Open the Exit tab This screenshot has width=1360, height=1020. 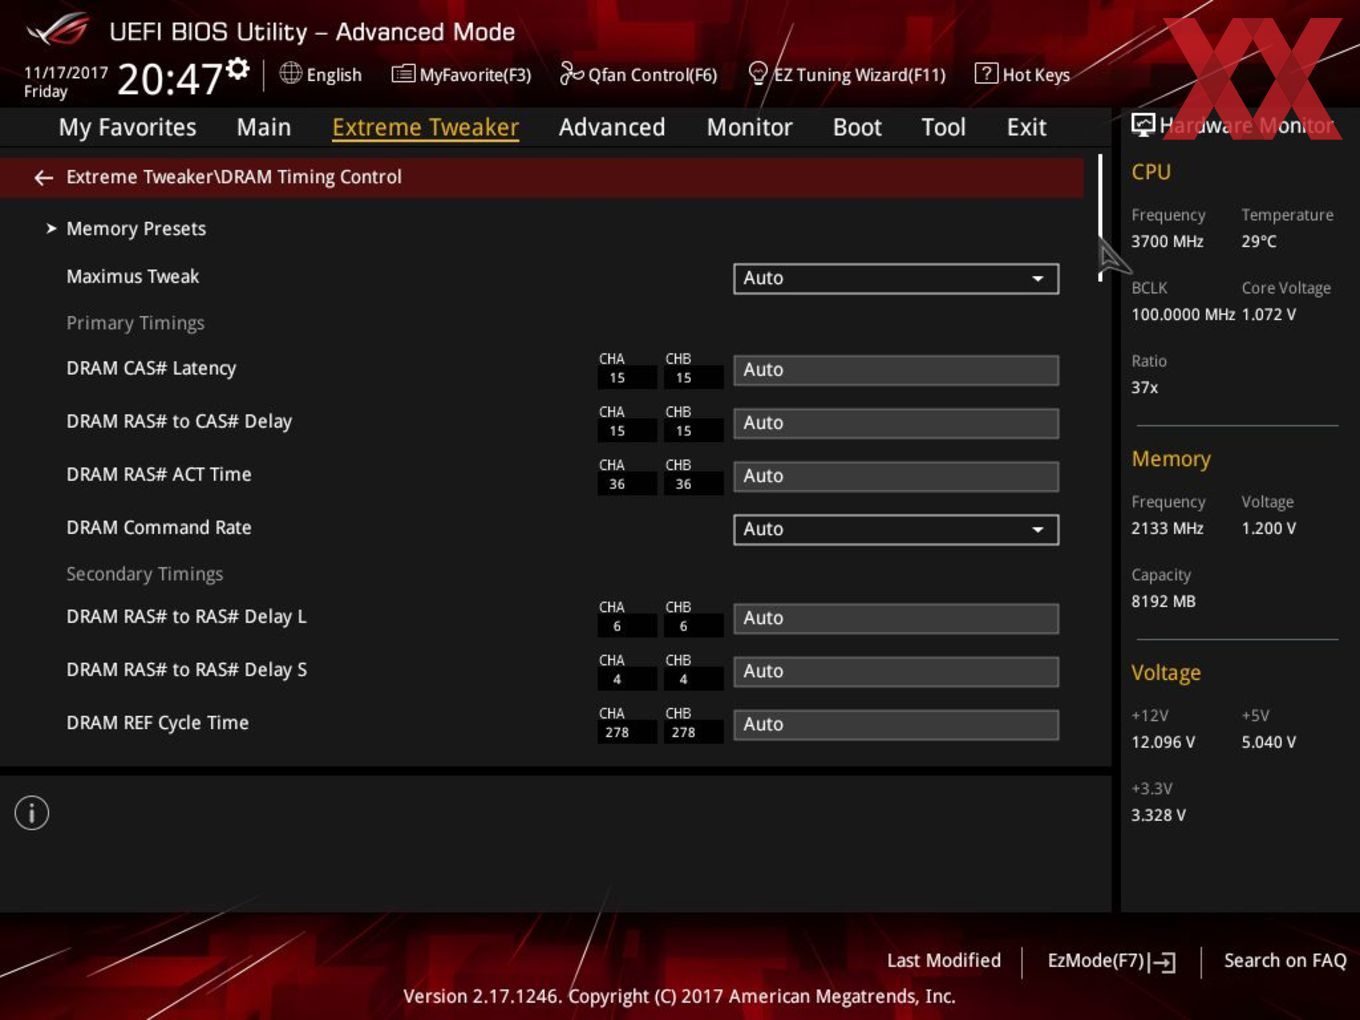click(x=1026, y=127)
